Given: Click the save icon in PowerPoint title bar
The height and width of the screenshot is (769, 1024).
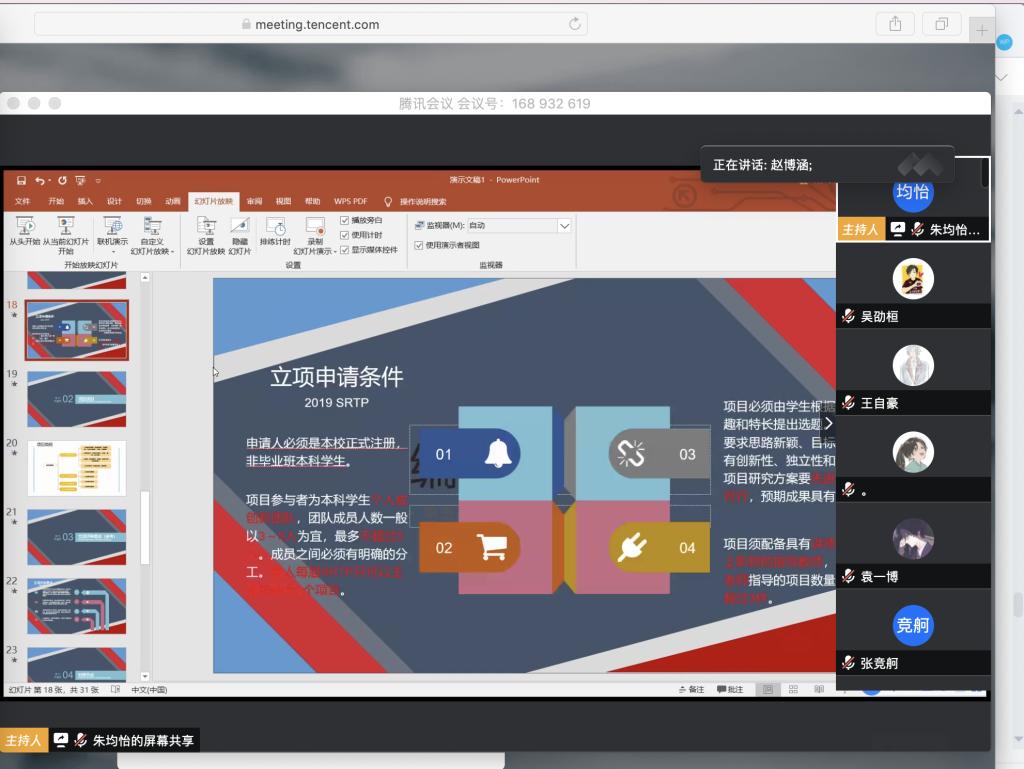Looking at the screenshot, I should [20, 180].
